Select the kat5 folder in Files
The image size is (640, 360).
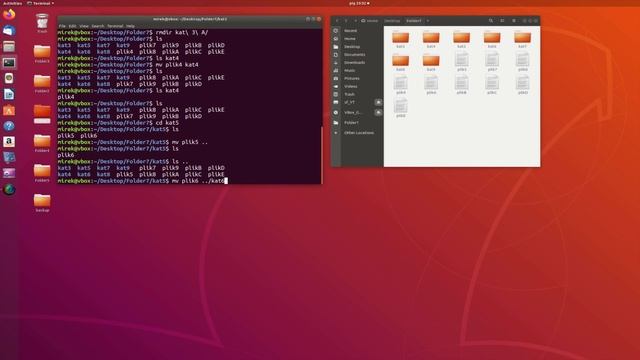pos(462,39)
